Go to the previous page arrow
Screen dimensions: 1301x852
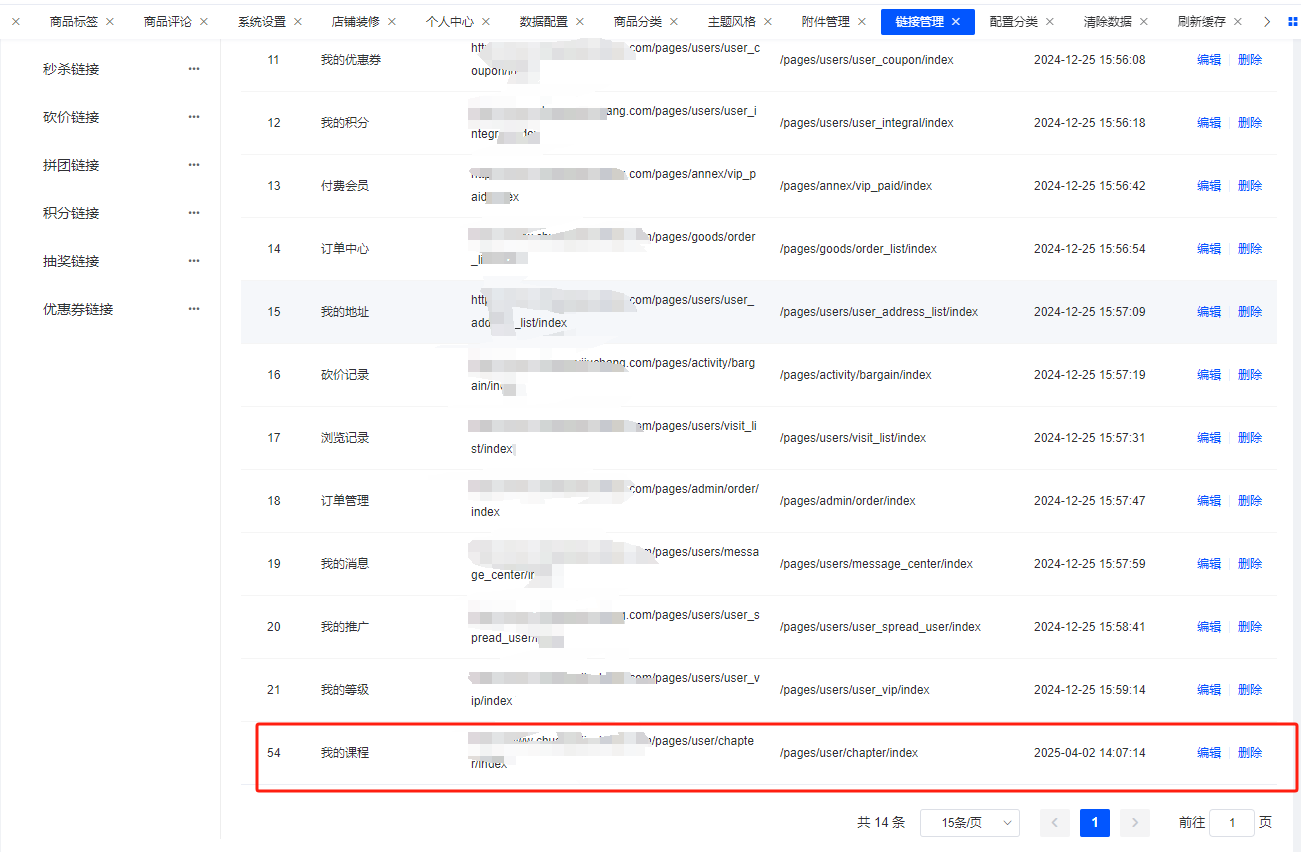1055,823
